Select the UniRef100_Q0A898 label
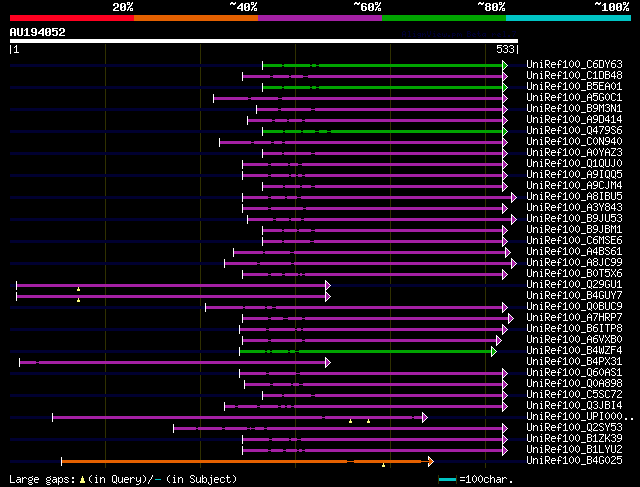The width and height of the screenshot is (640, 487). 574,384
